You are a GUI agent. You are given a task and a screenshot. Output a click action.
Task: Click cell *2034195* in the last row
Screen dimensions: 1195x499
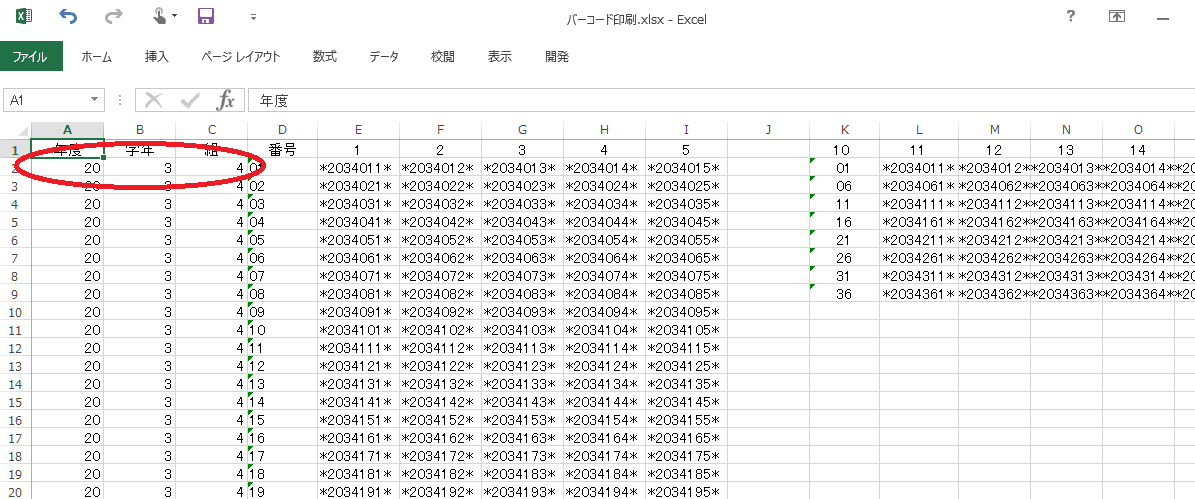click(x=687, y=491)
